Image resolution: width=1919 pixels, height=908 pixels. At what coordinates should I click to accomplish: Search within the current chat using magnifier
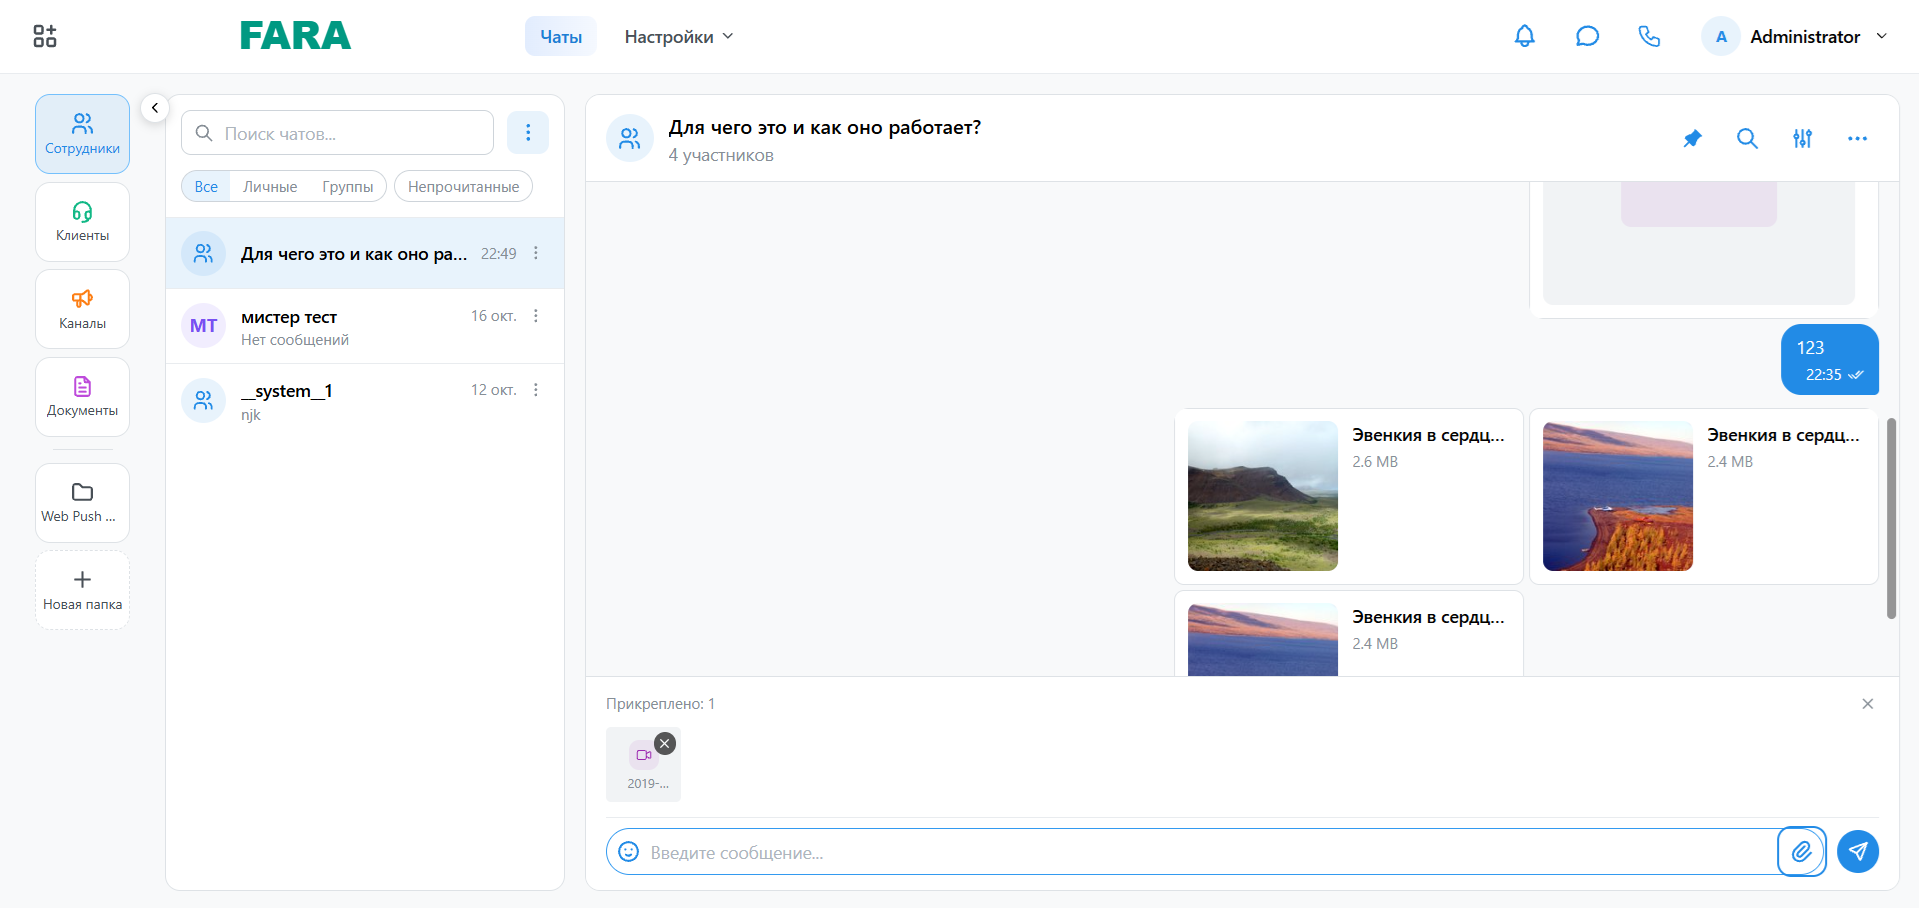tap(1747, 138)
